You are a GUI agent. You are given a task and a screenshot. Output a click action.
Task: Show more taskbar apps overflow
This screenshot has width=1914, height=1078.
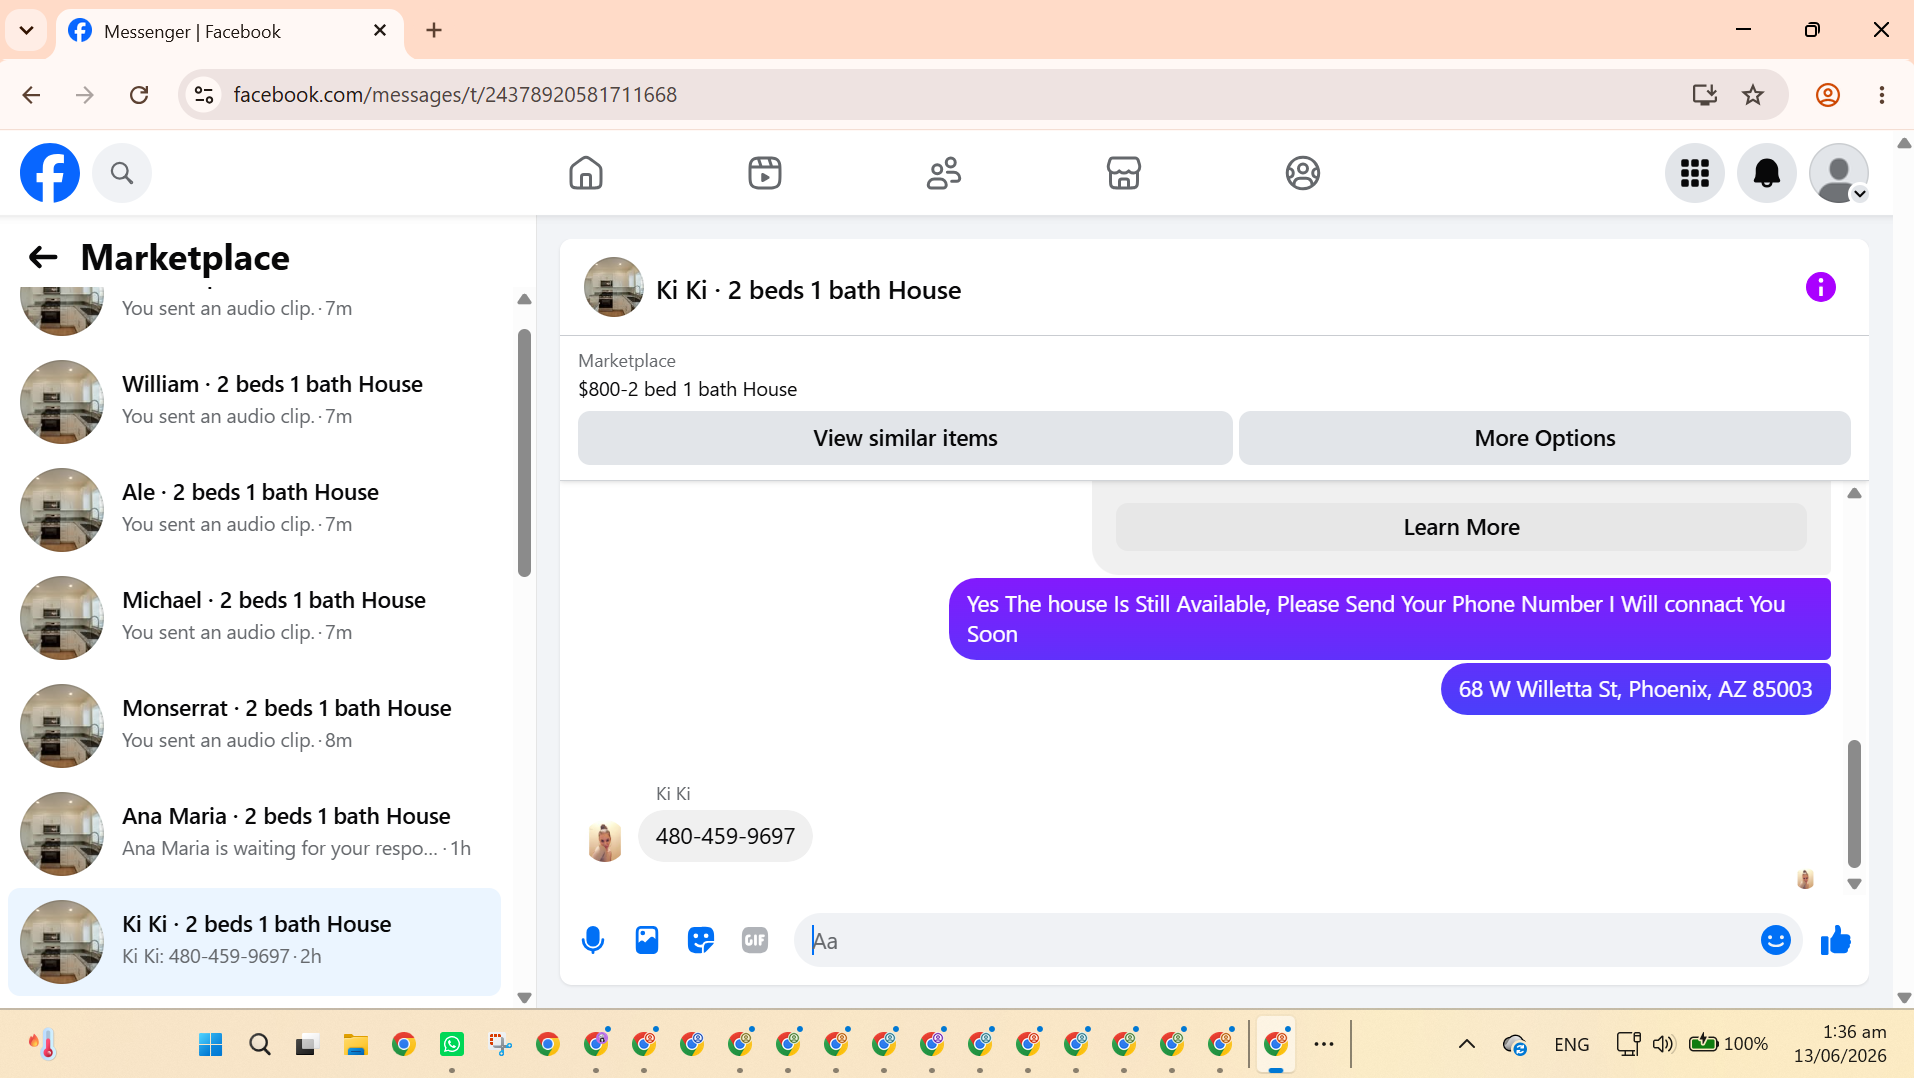coord(1324,1044)
